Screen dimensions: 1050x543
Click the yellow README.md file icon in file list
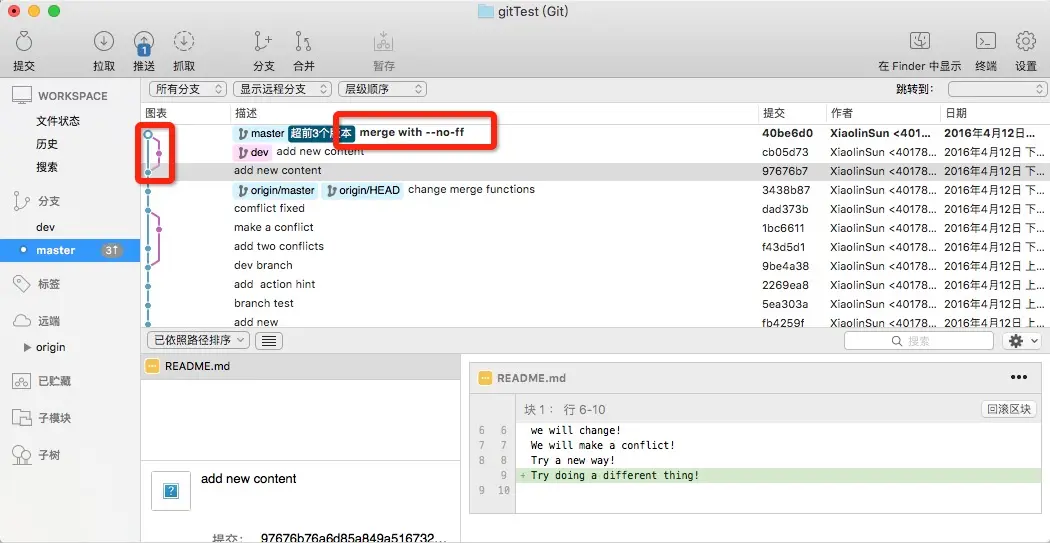tap(153, 366)
